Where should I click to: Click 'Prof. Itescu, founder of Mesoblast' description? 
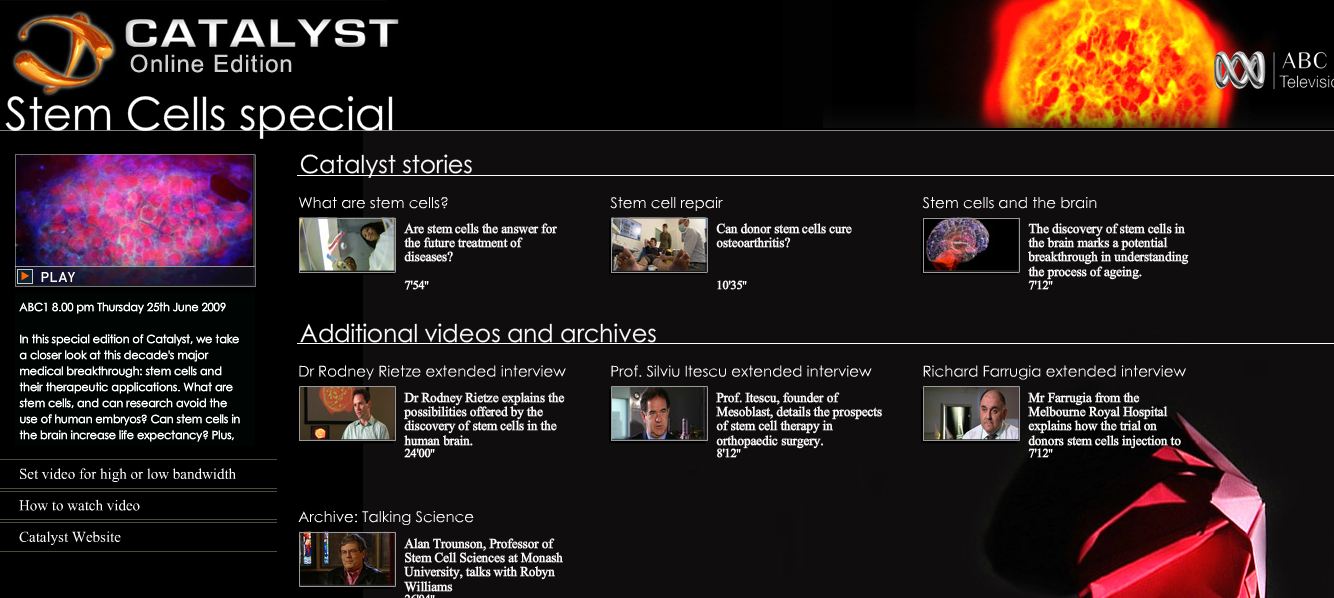(799, 419)
